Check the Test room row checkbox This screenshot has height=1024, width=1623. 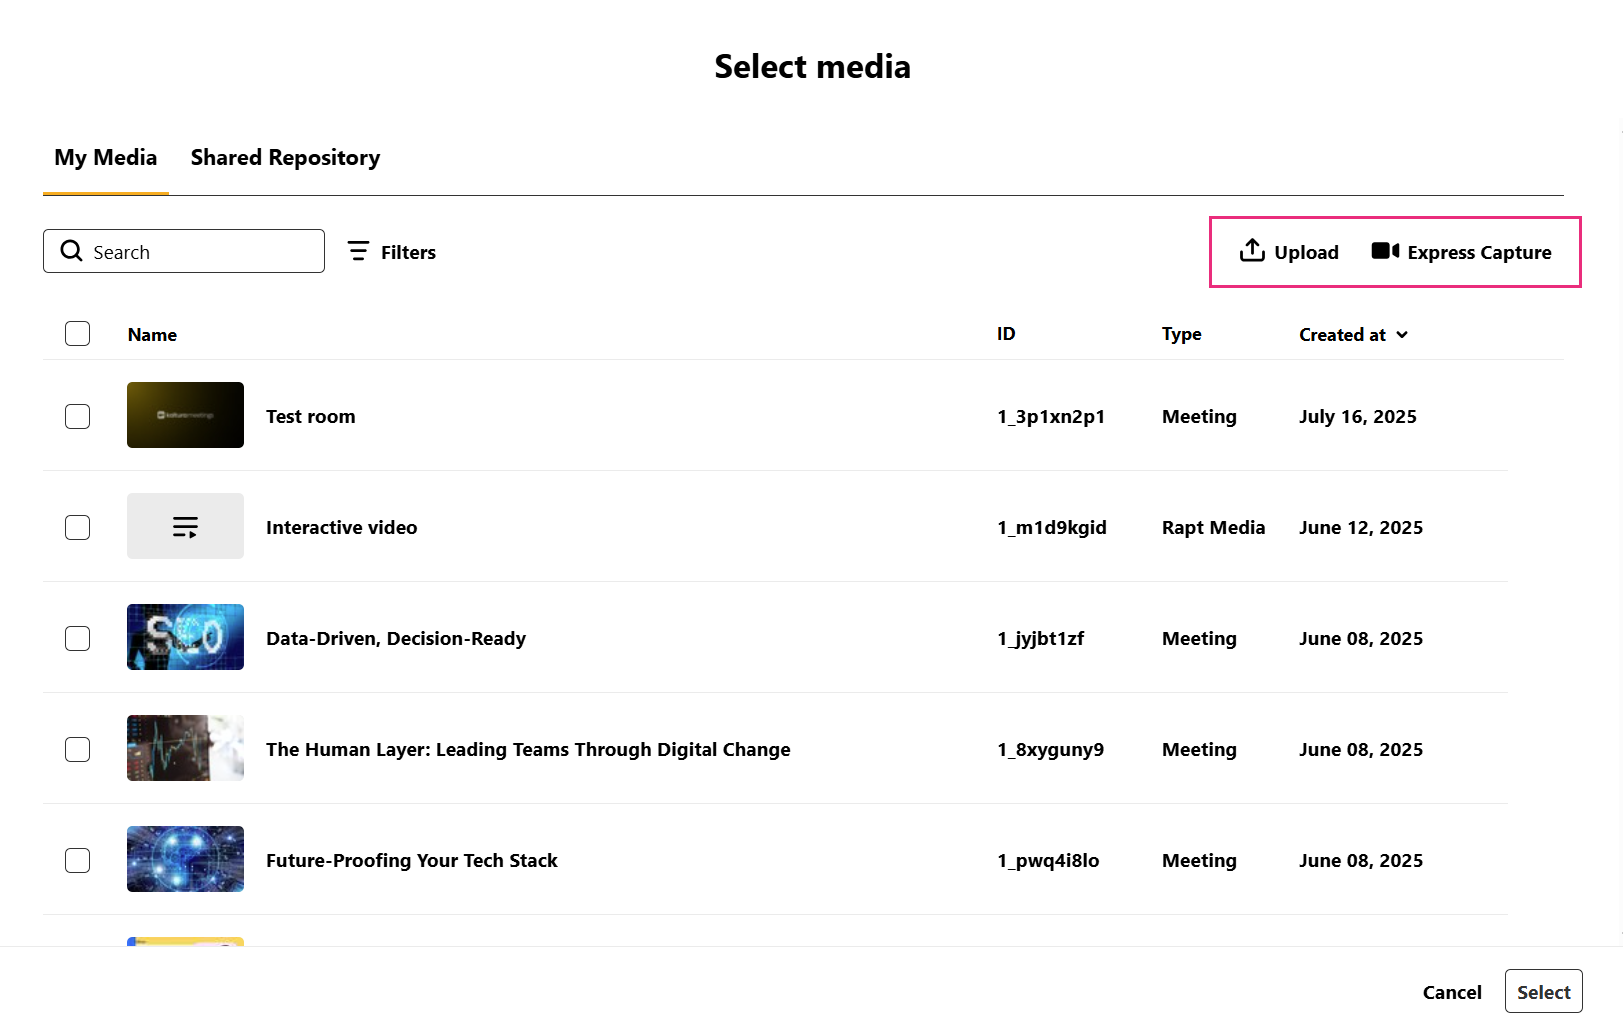tap(77, 416)
